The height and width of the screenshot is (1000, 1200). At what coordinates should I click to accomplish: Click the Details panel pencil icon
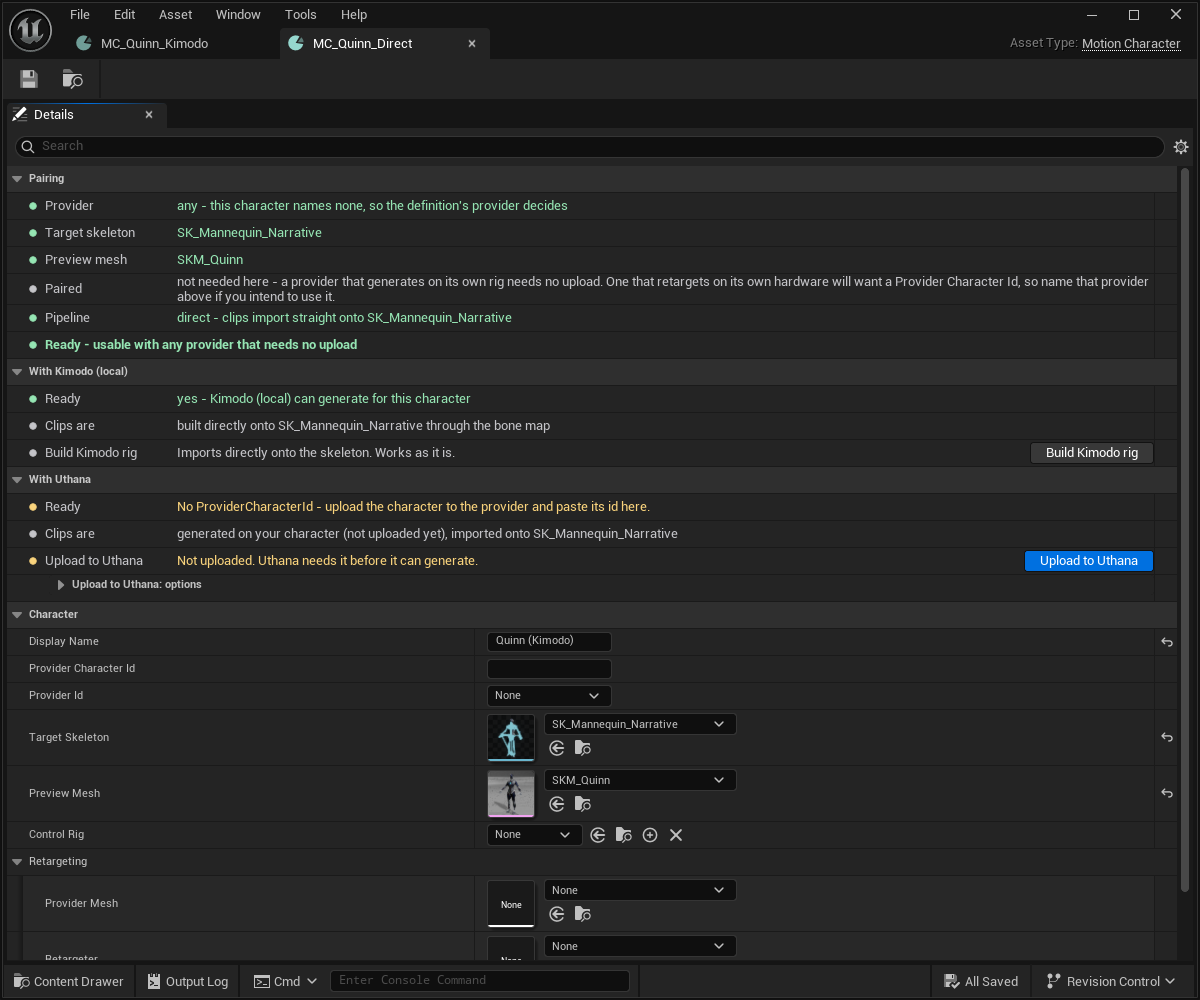[20, 114]
